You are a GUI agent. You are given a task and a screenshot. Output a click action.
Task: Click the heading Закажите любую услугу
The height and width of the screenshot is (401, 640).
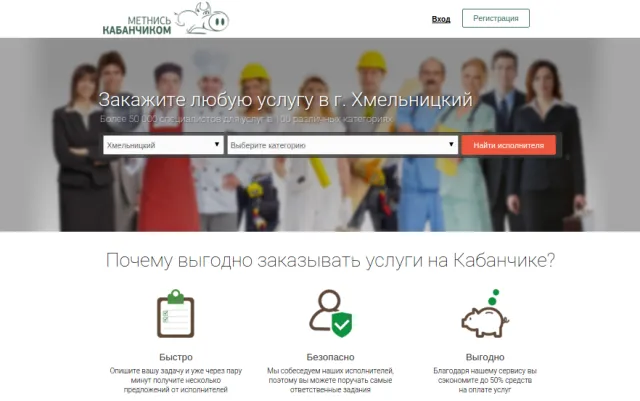click(285, 100)
